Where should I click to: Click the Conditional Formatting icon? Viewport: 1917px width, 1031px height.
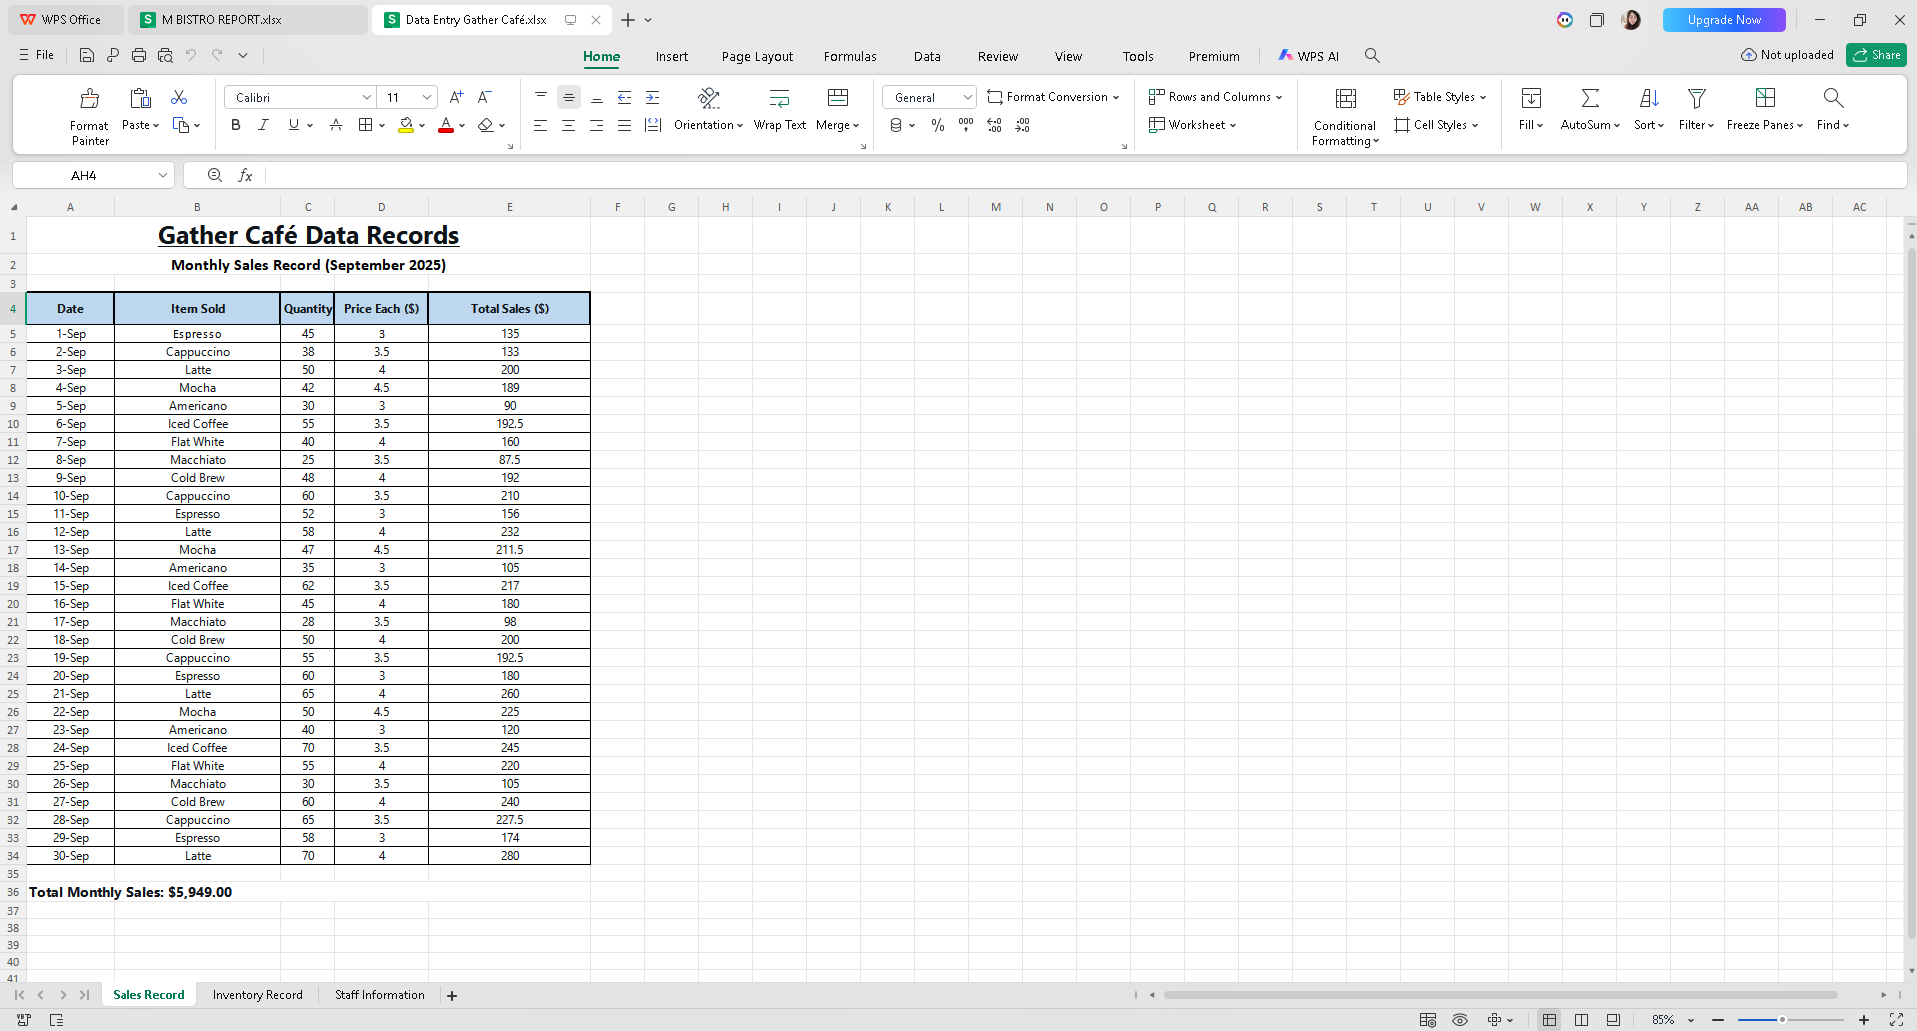(1346, 98)
